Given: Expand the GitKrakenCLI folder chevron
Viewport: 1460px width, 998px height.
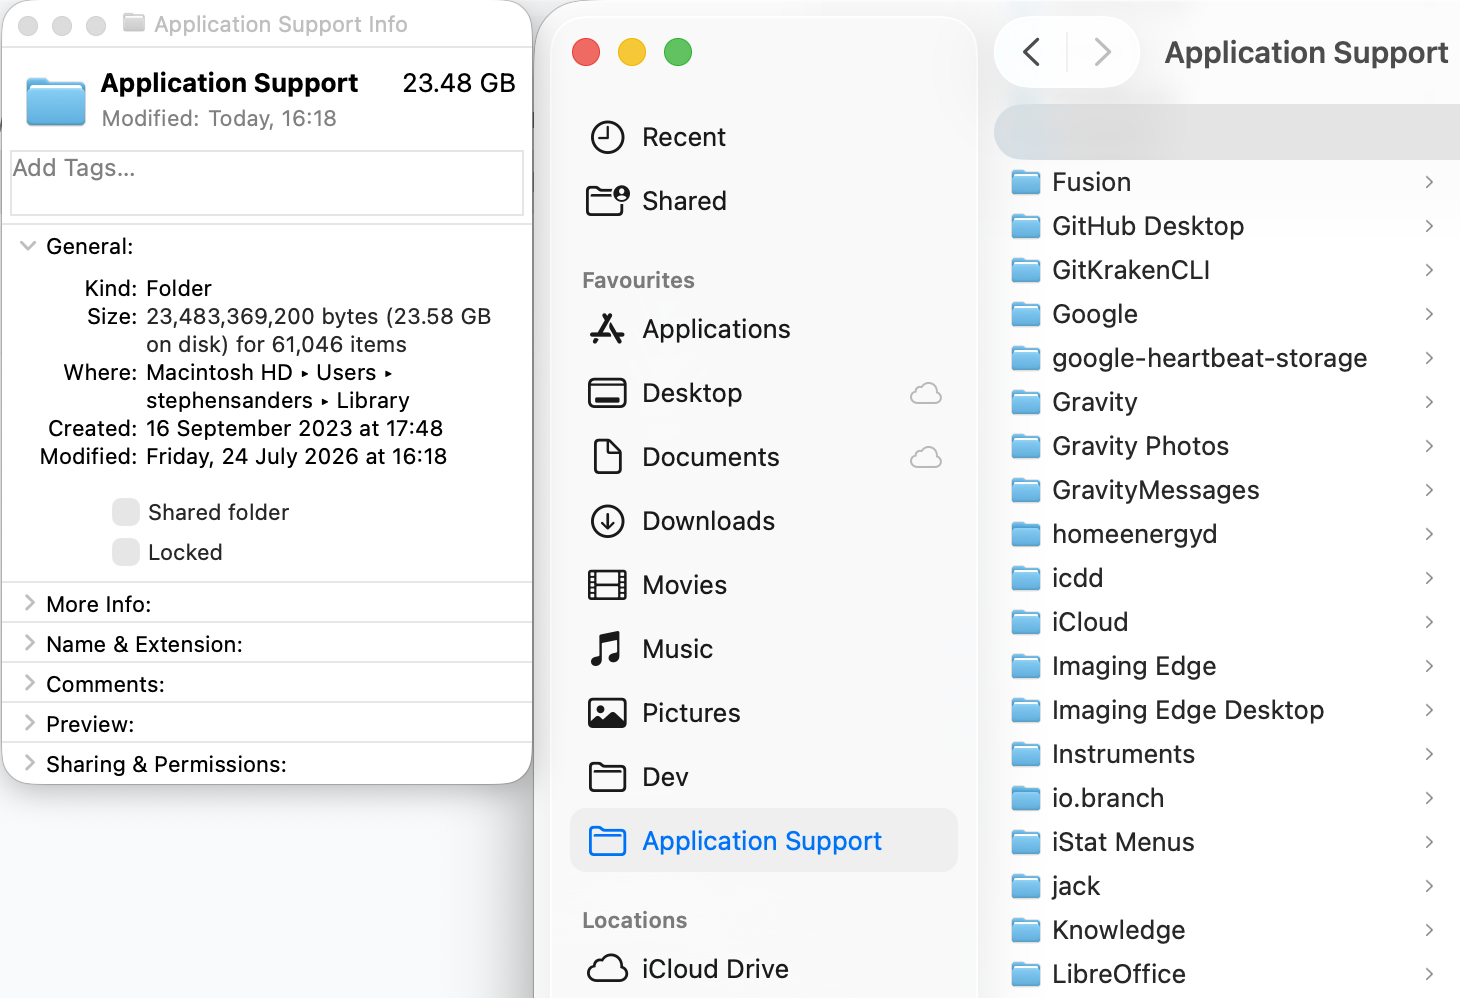Looking at the screenshot, I should pos(1429,270).
